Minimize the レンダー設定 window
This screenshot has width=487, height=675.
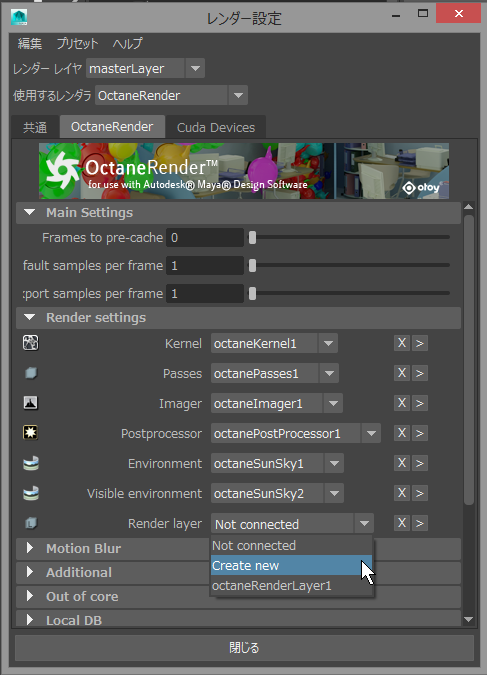396,15
